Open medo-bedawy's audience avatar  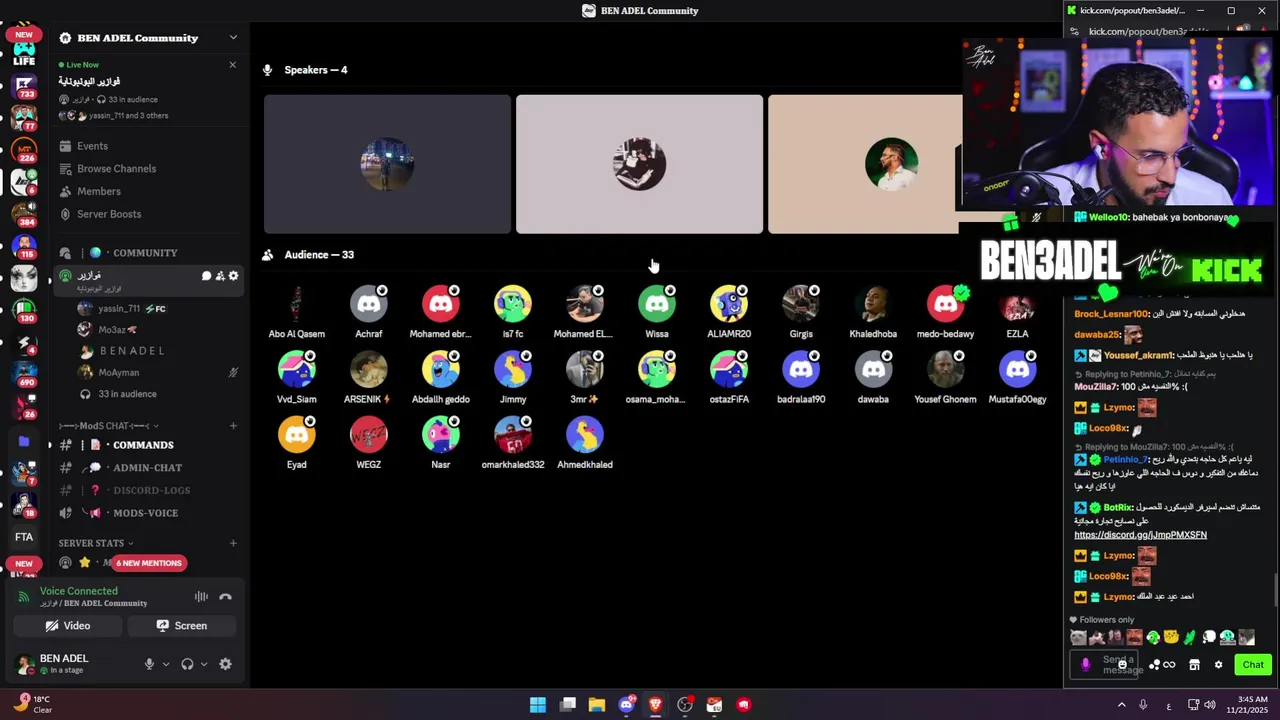point(945,304)
